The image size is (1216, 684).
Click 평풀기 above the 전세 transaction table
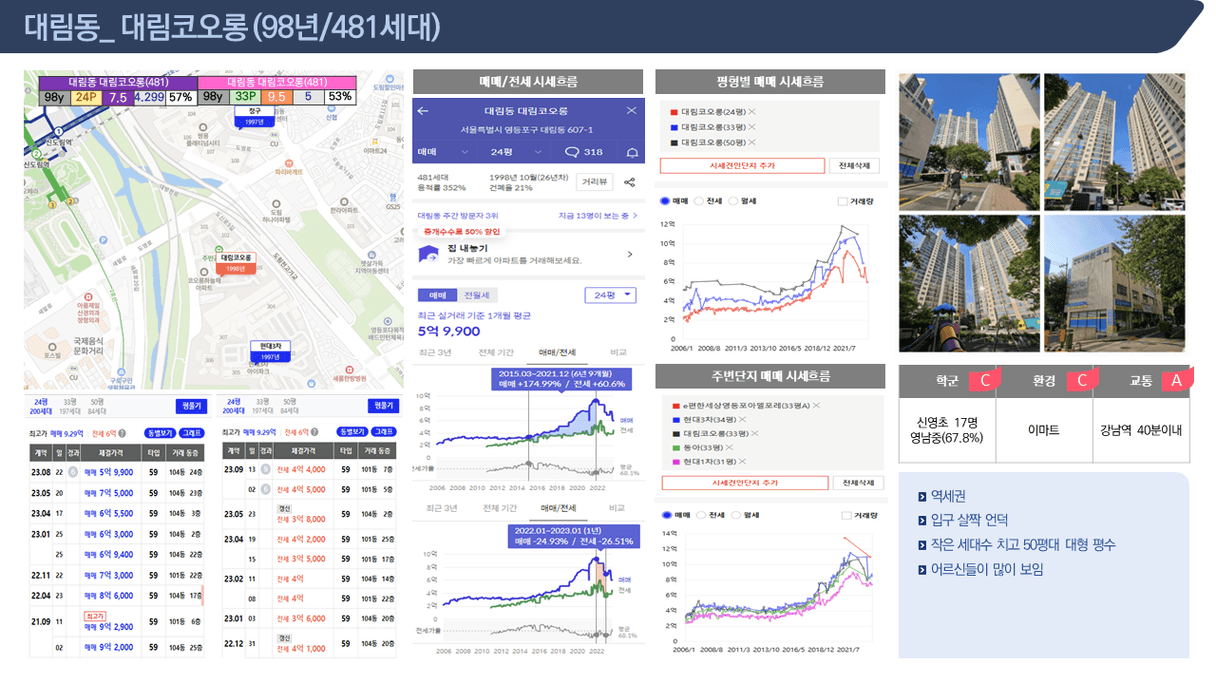(384, 405)
